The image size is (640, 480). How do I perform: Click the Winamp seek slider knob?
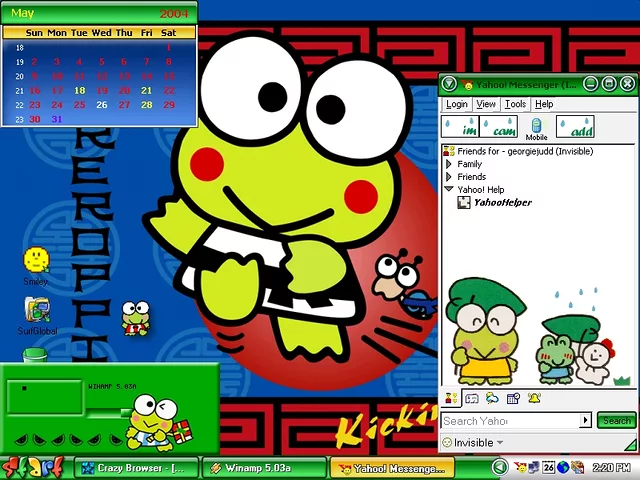click(127, 413)
